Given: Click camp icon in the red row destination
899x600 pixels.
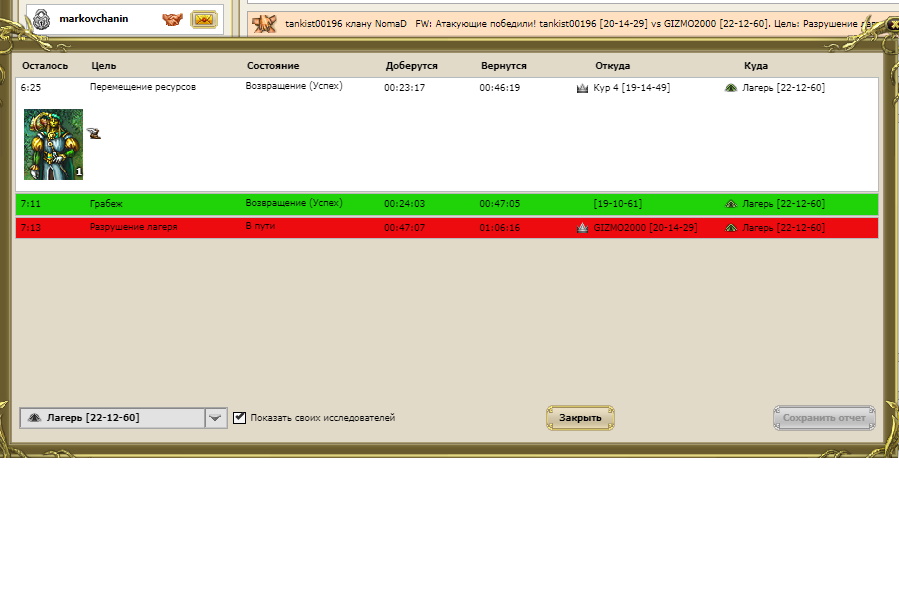Looking at the screenshot, I should pyautogui.click(x=731, y=228).
